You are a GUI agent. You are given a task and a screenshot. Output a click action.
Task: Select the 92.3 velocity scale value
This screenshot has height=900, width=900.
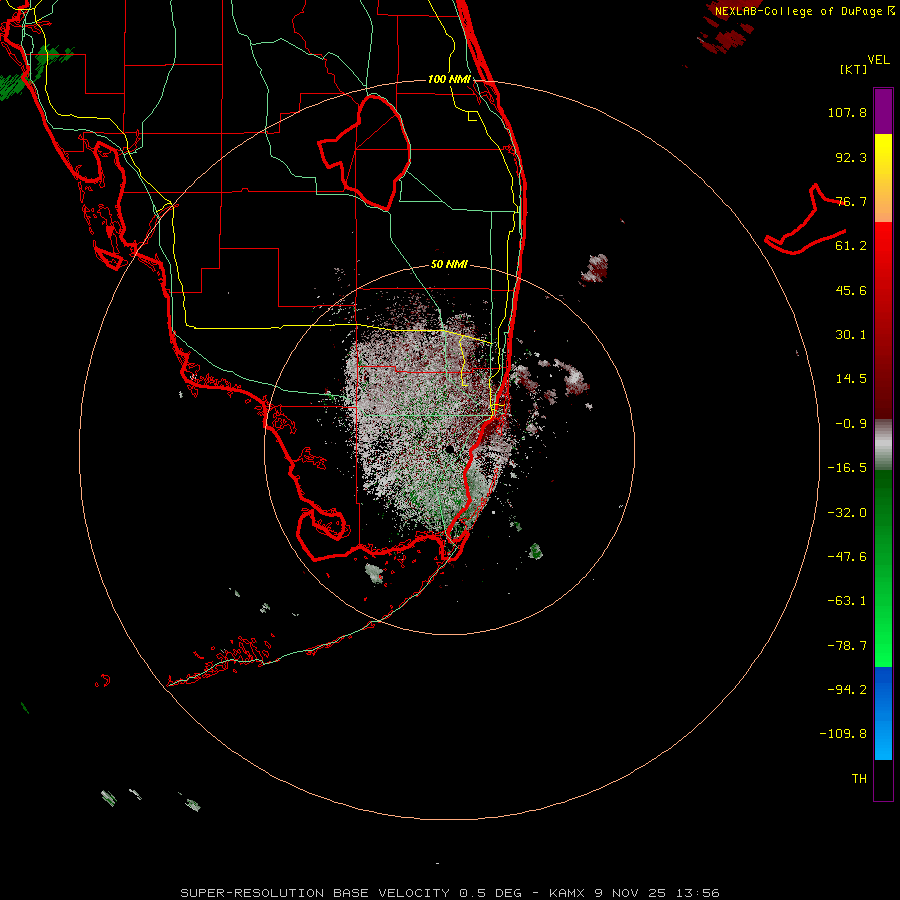[851, 157]
